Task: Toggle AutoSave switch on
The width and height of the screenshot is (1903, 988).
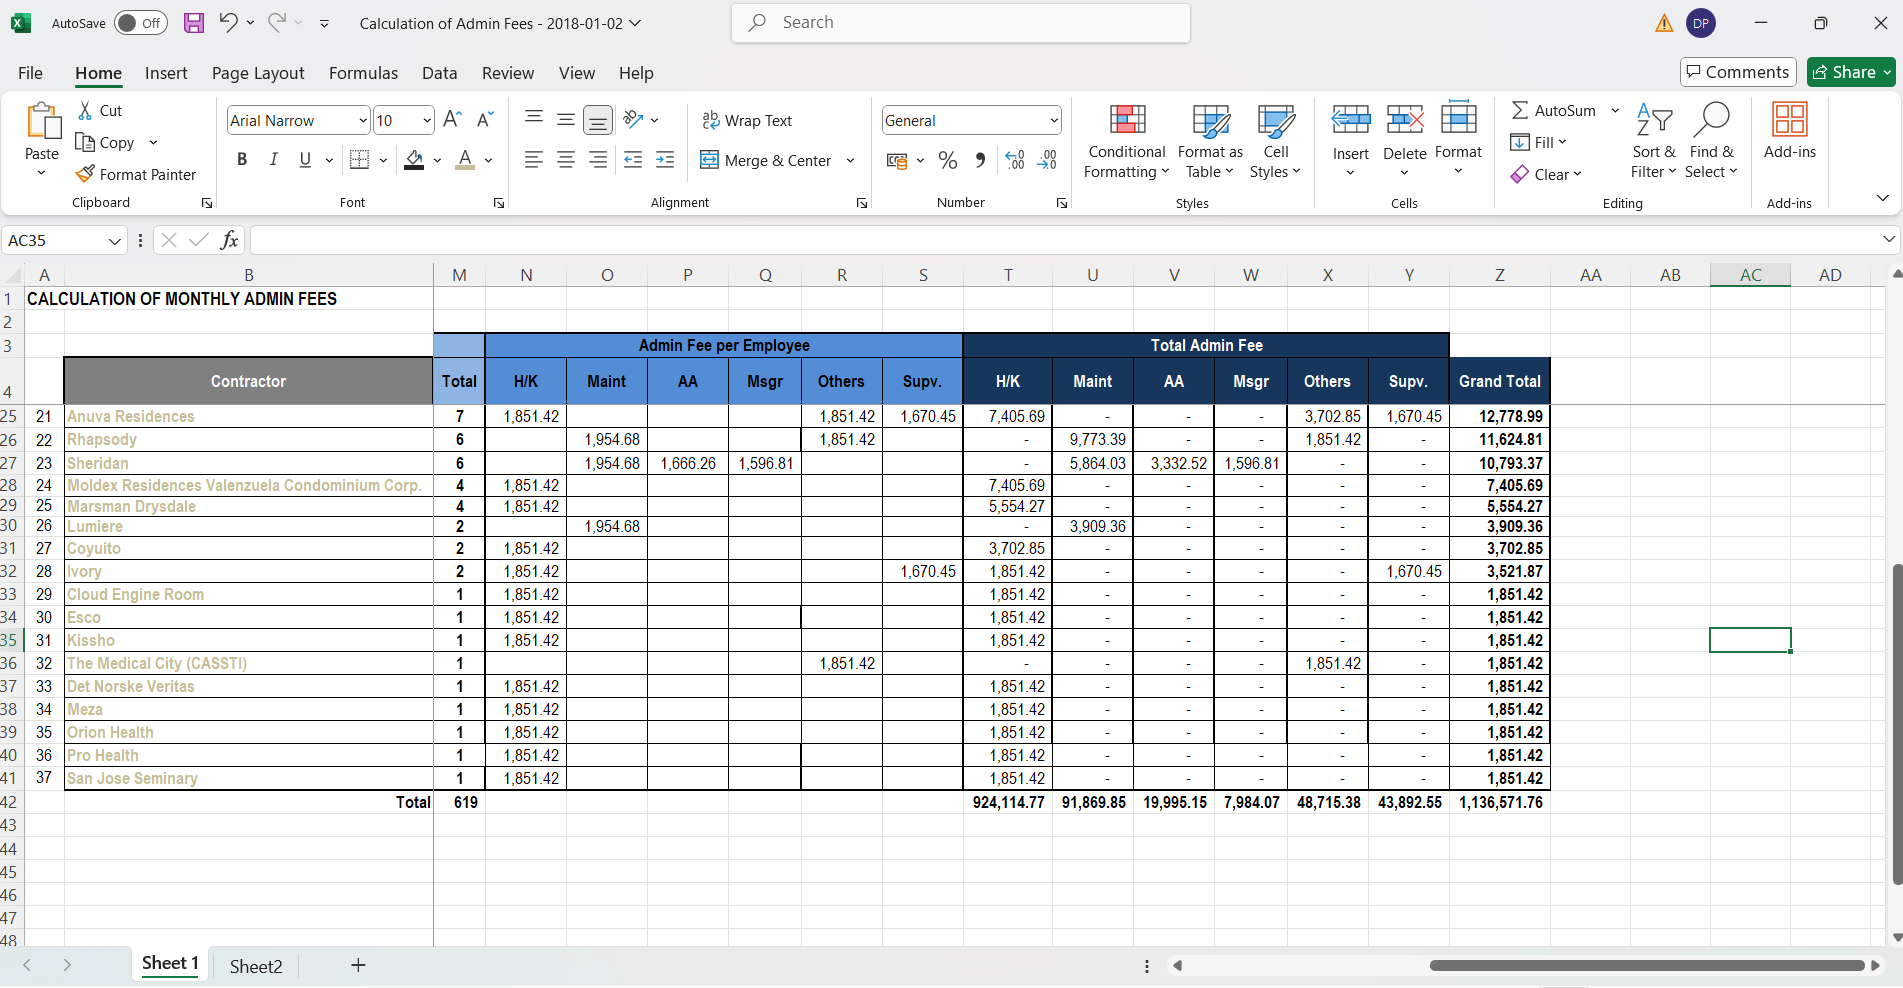Action: point(140,23)
